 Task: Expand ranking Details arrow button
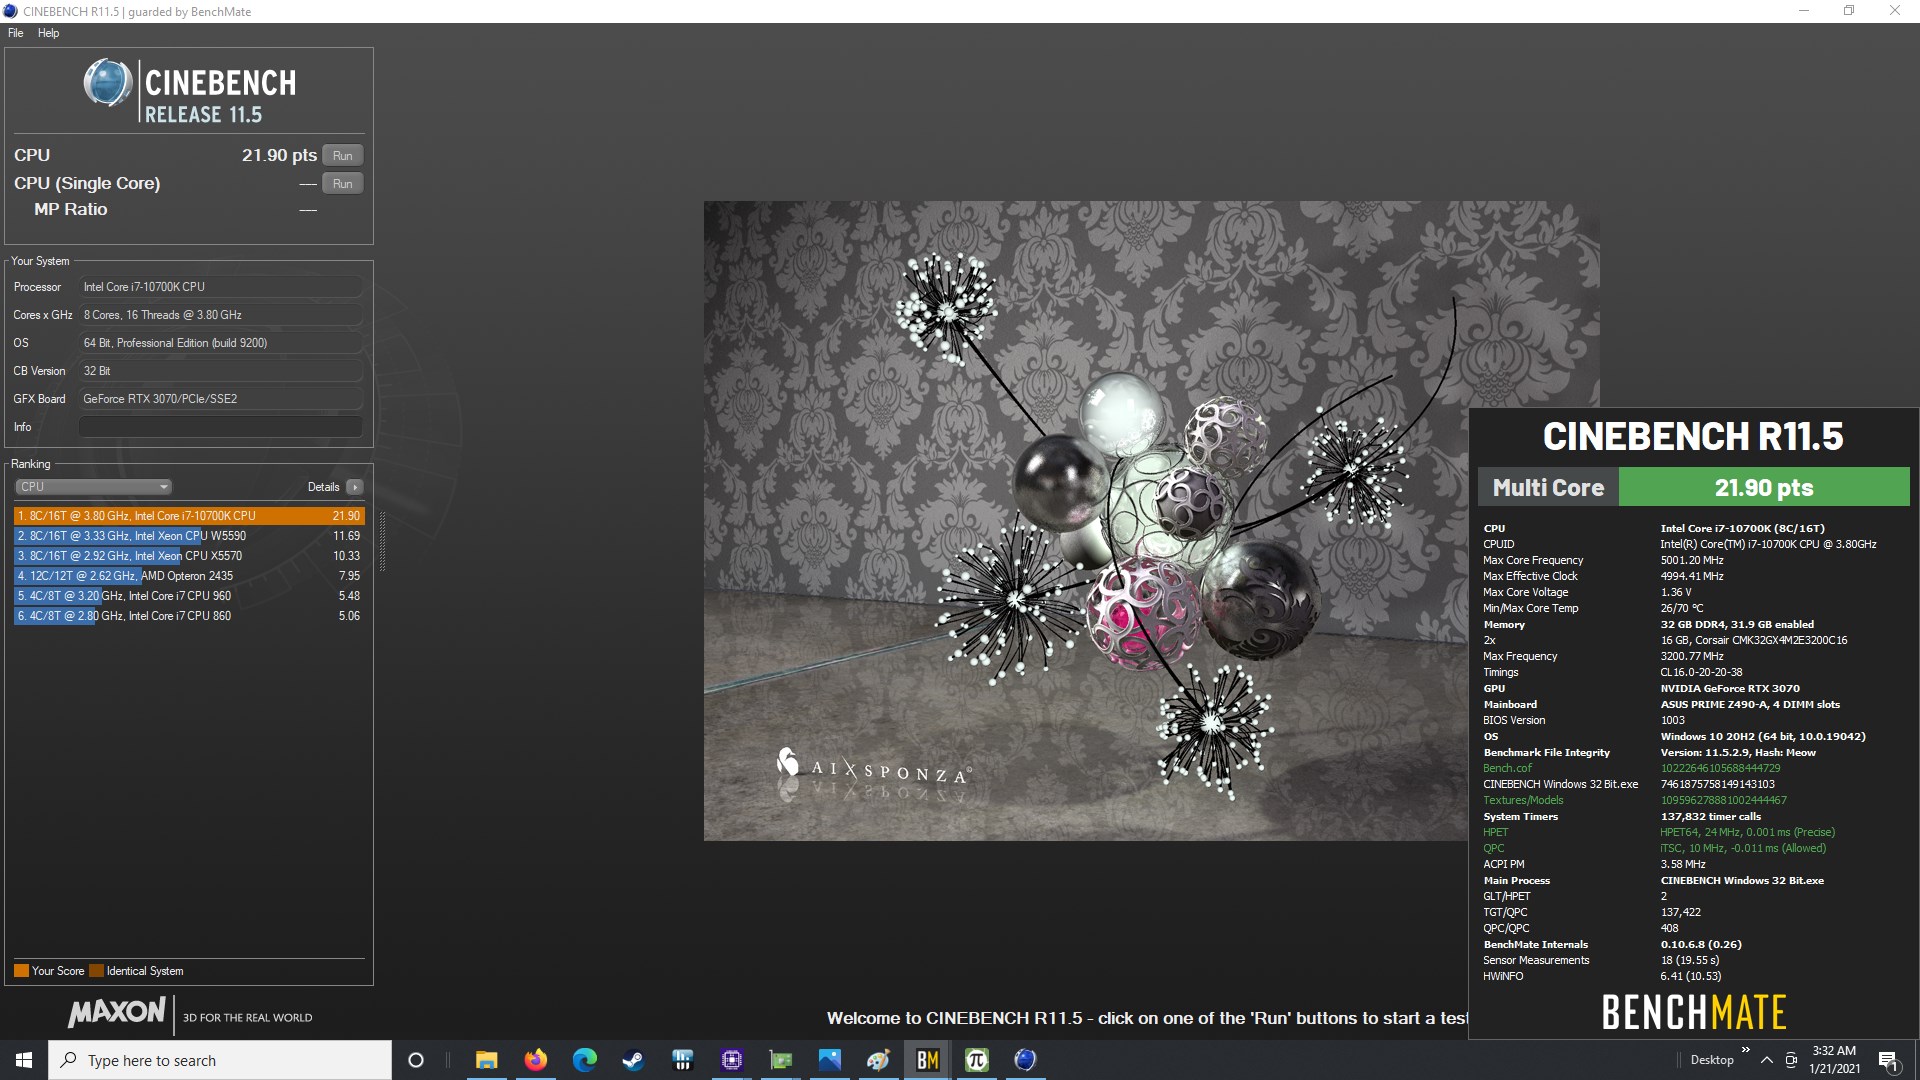click(355, 487)
